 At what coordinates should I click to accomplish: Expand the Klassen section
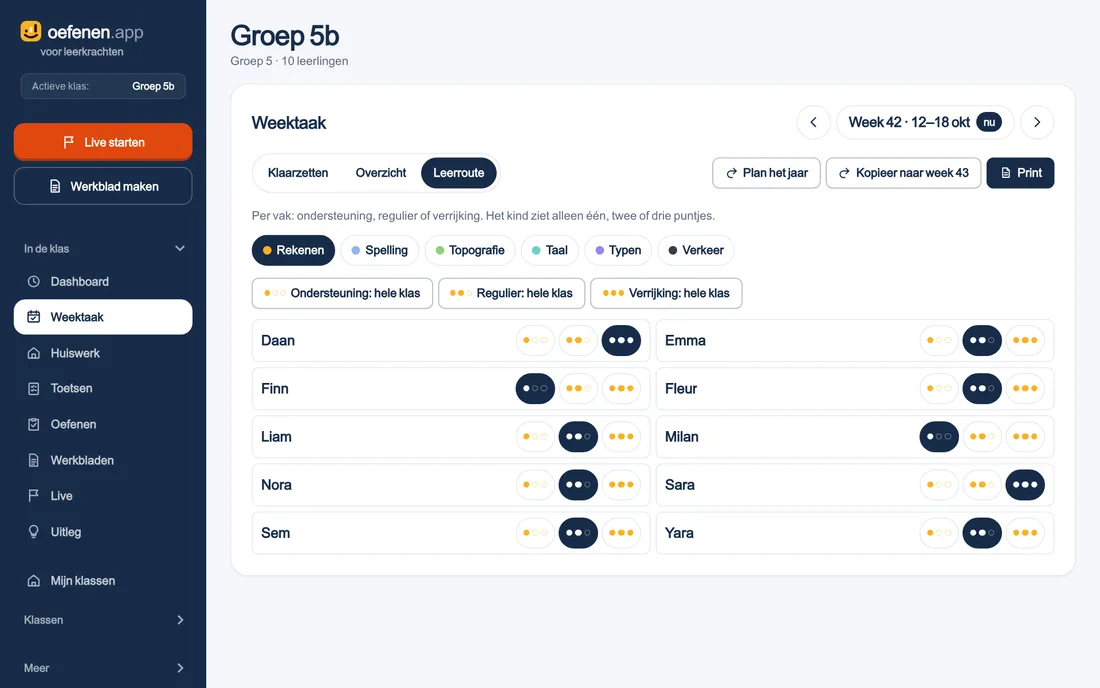180,620
